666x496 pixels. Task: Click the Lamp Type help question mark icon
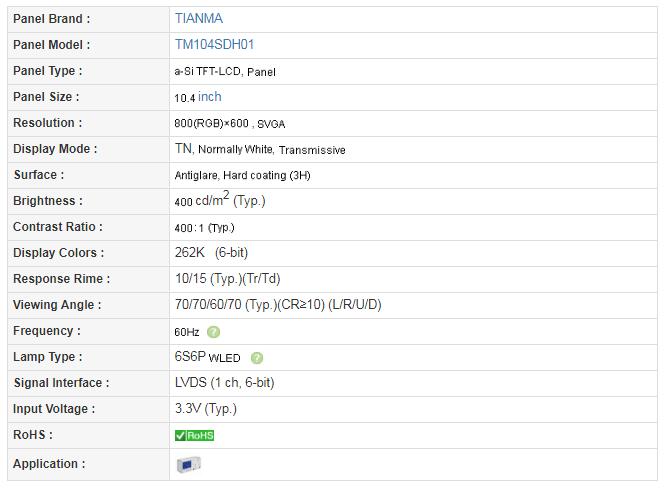tap(257, 358)
